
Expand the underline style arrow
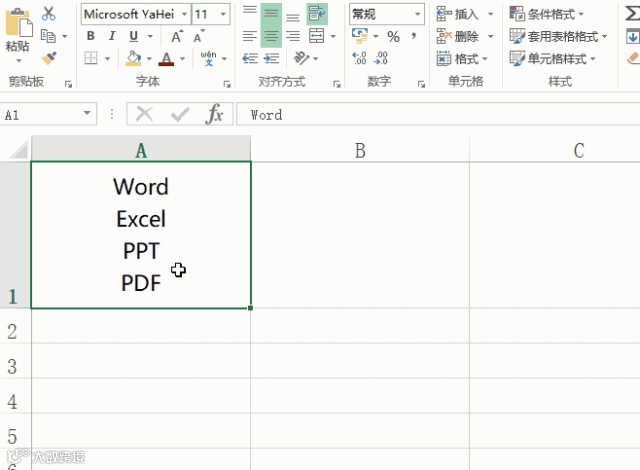tap(150, 36)
